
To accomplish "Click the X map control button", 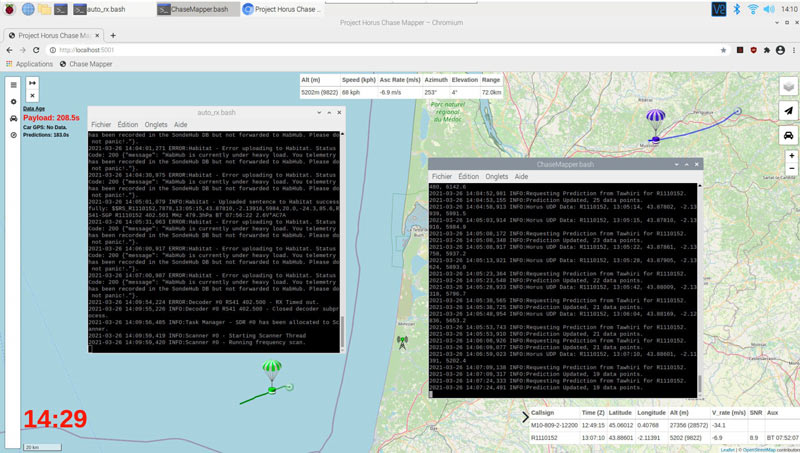I will pos(32,95).
